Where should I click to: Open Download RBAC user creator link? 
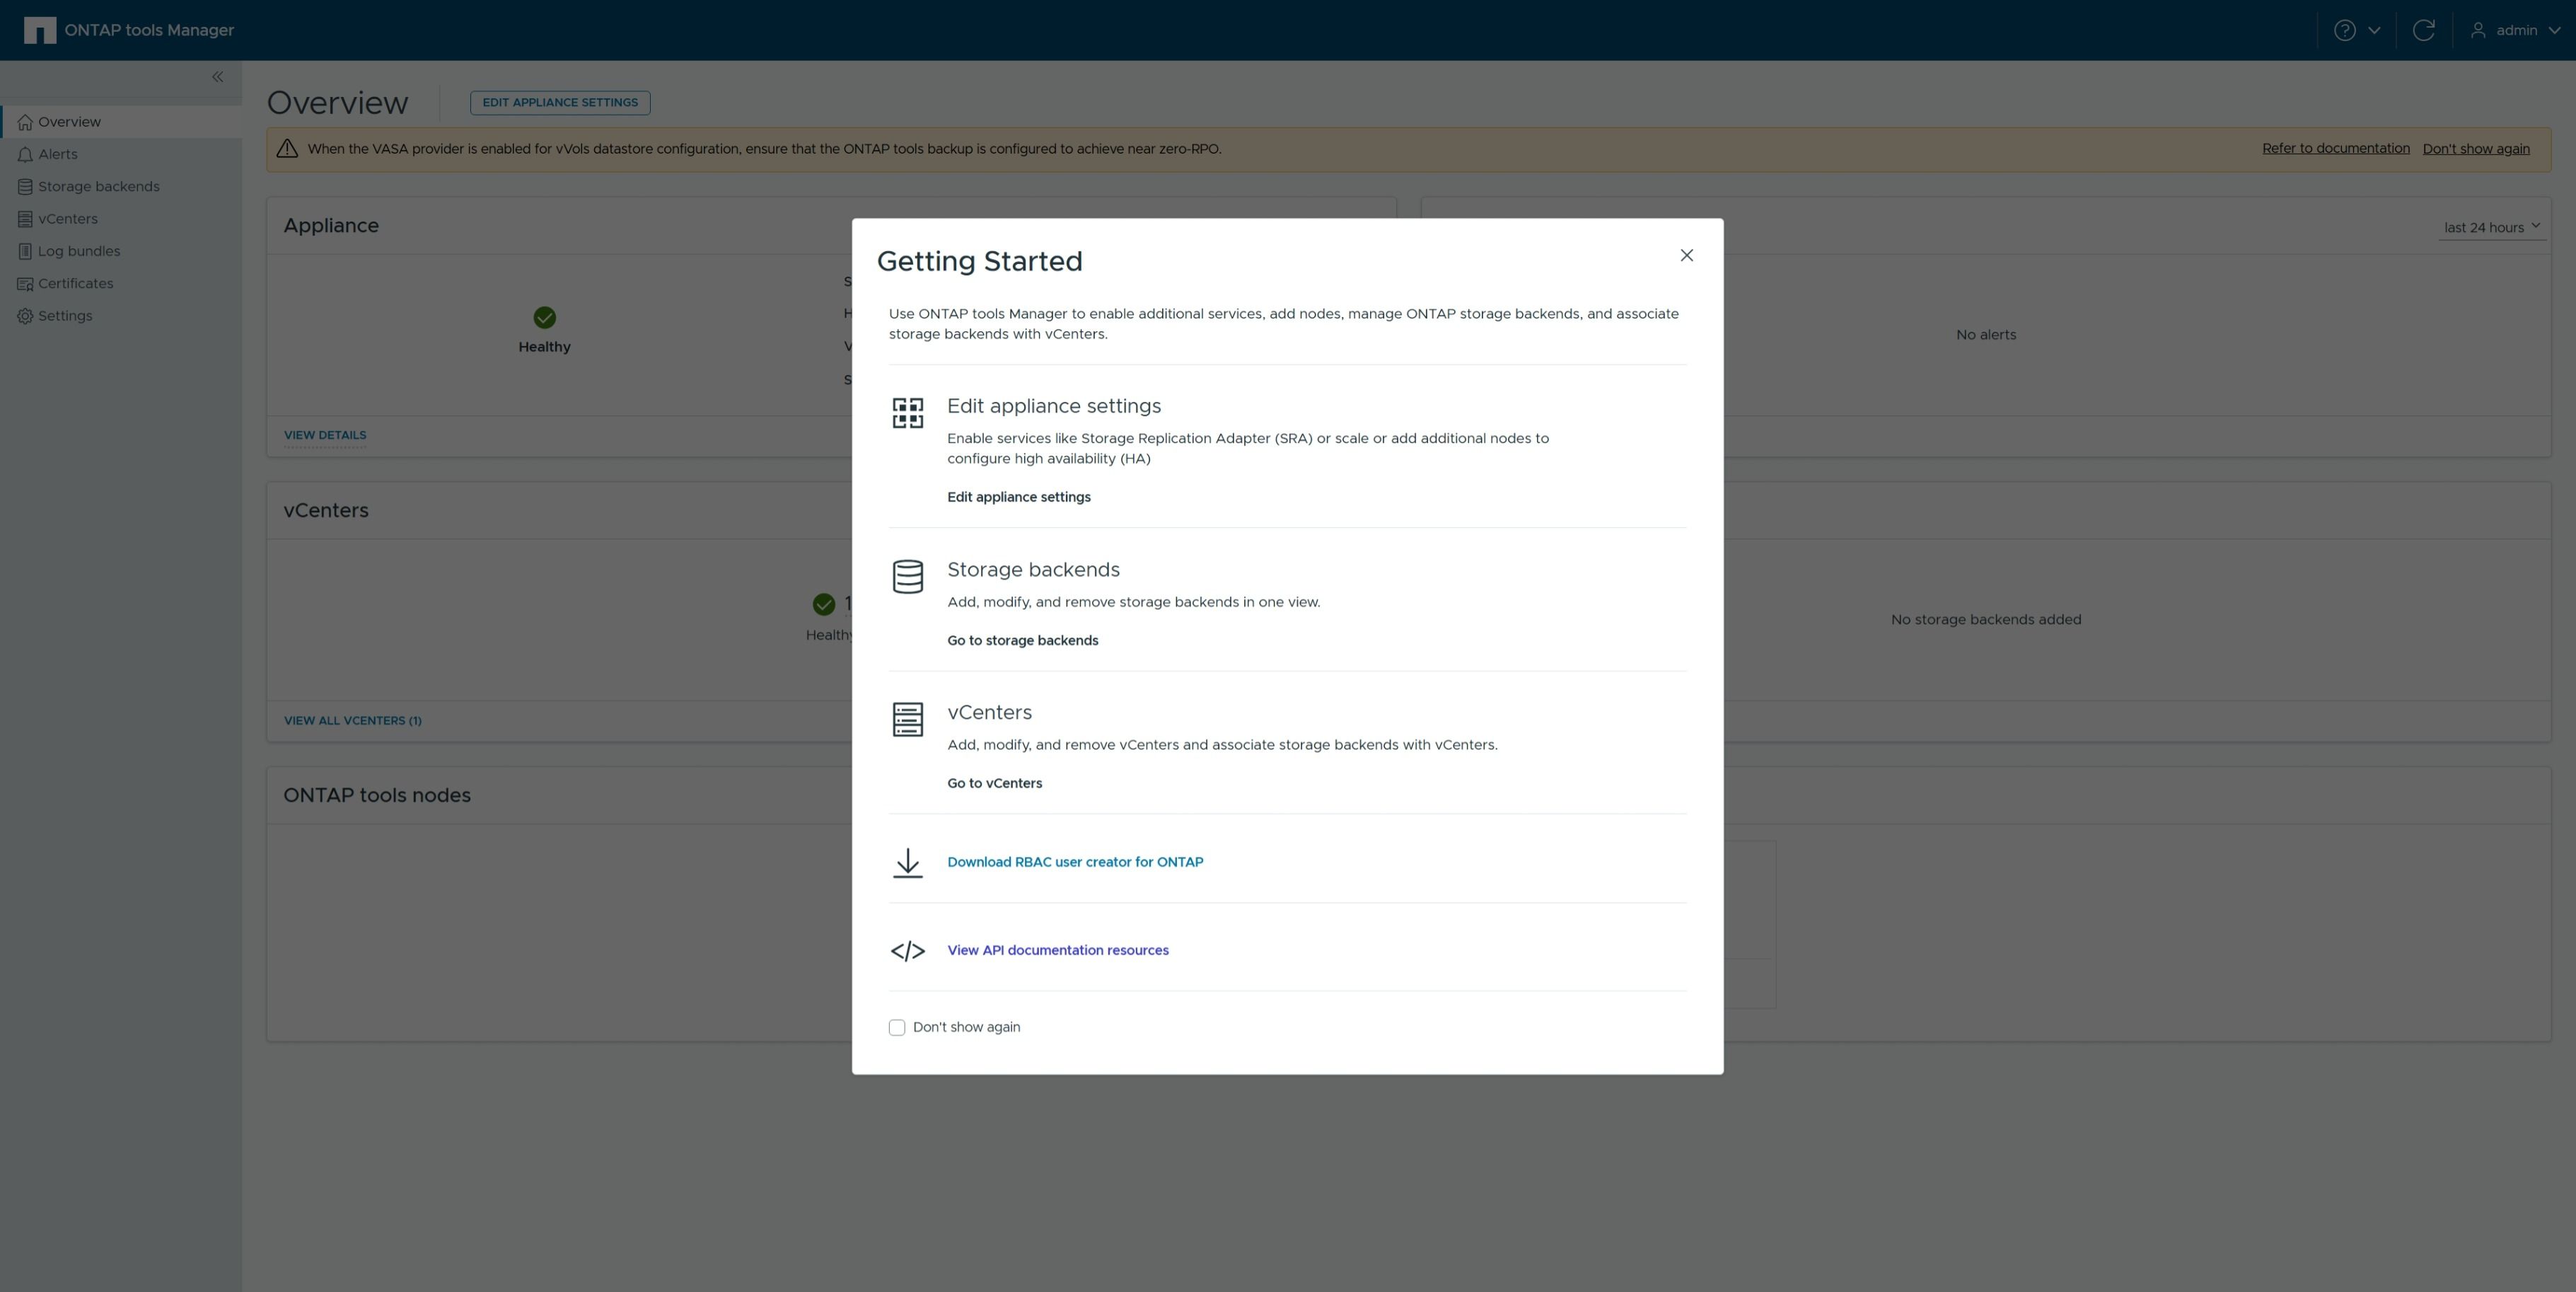(1075, 862)
